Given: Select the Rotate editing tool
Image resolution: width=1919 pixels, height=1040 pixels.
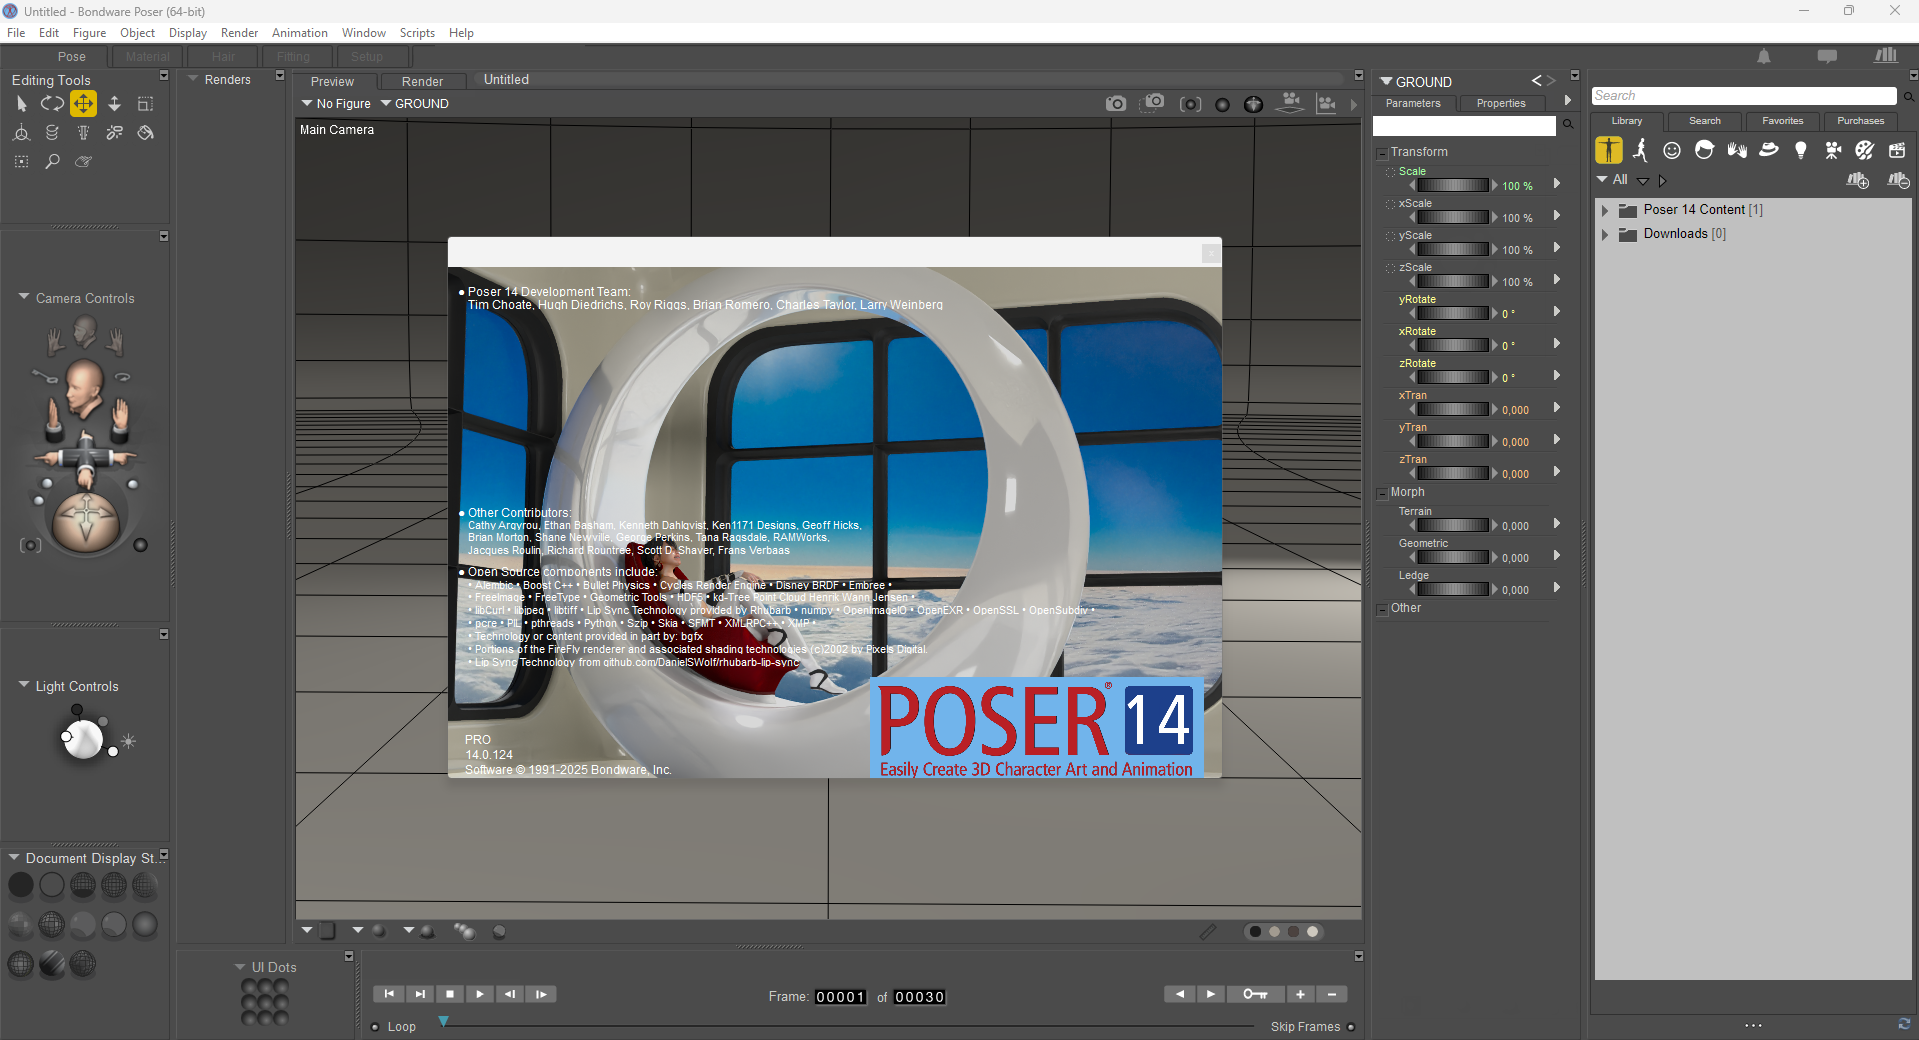Looking at the screenshot, I should 52,103.
